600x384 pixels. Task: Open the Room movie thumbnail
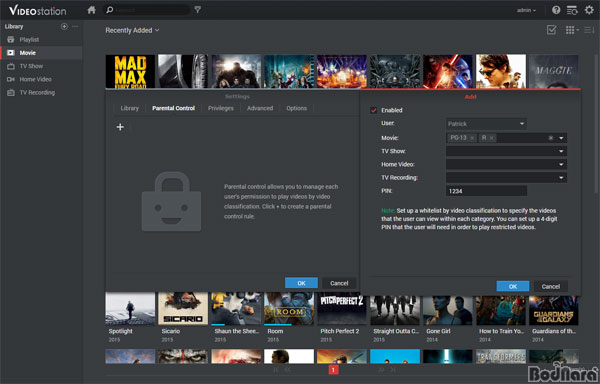point(289,309)
